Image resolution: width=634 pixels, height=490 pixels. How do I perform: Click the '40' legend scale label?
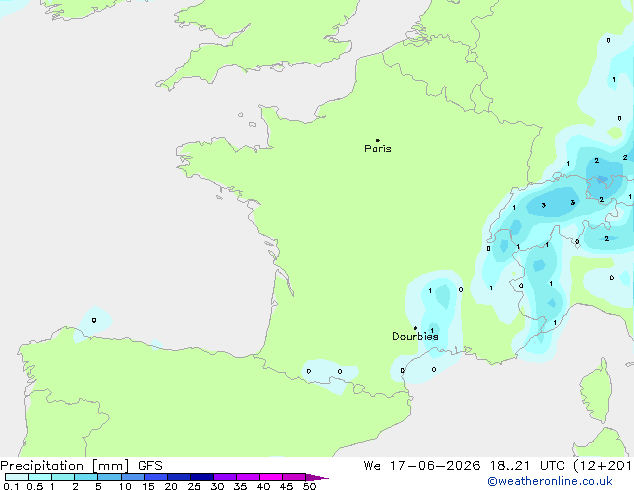tap(263, 486)
